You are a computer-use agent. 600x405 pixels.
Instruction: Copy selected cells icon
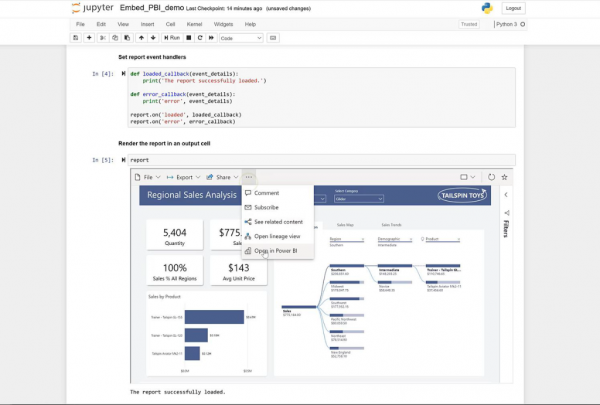point(115,38)
